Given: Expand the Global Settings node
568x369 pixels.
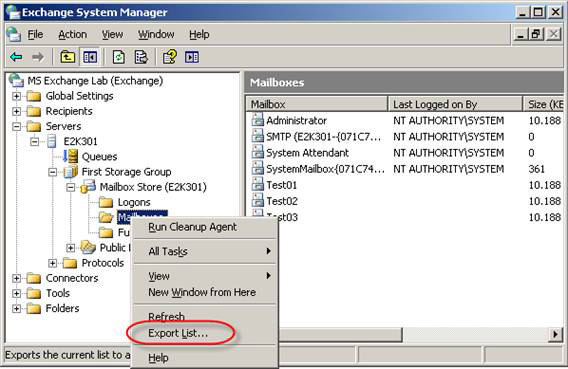Looking at the screenshot, I should point(16,96).
